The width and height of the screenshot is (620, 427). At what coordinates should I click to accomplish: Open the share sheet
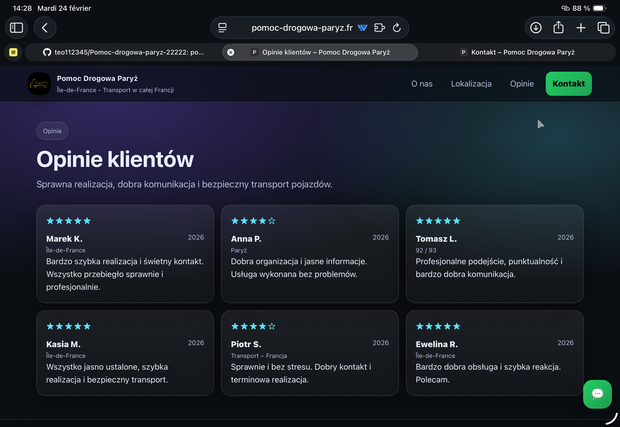tap(559, 28)
